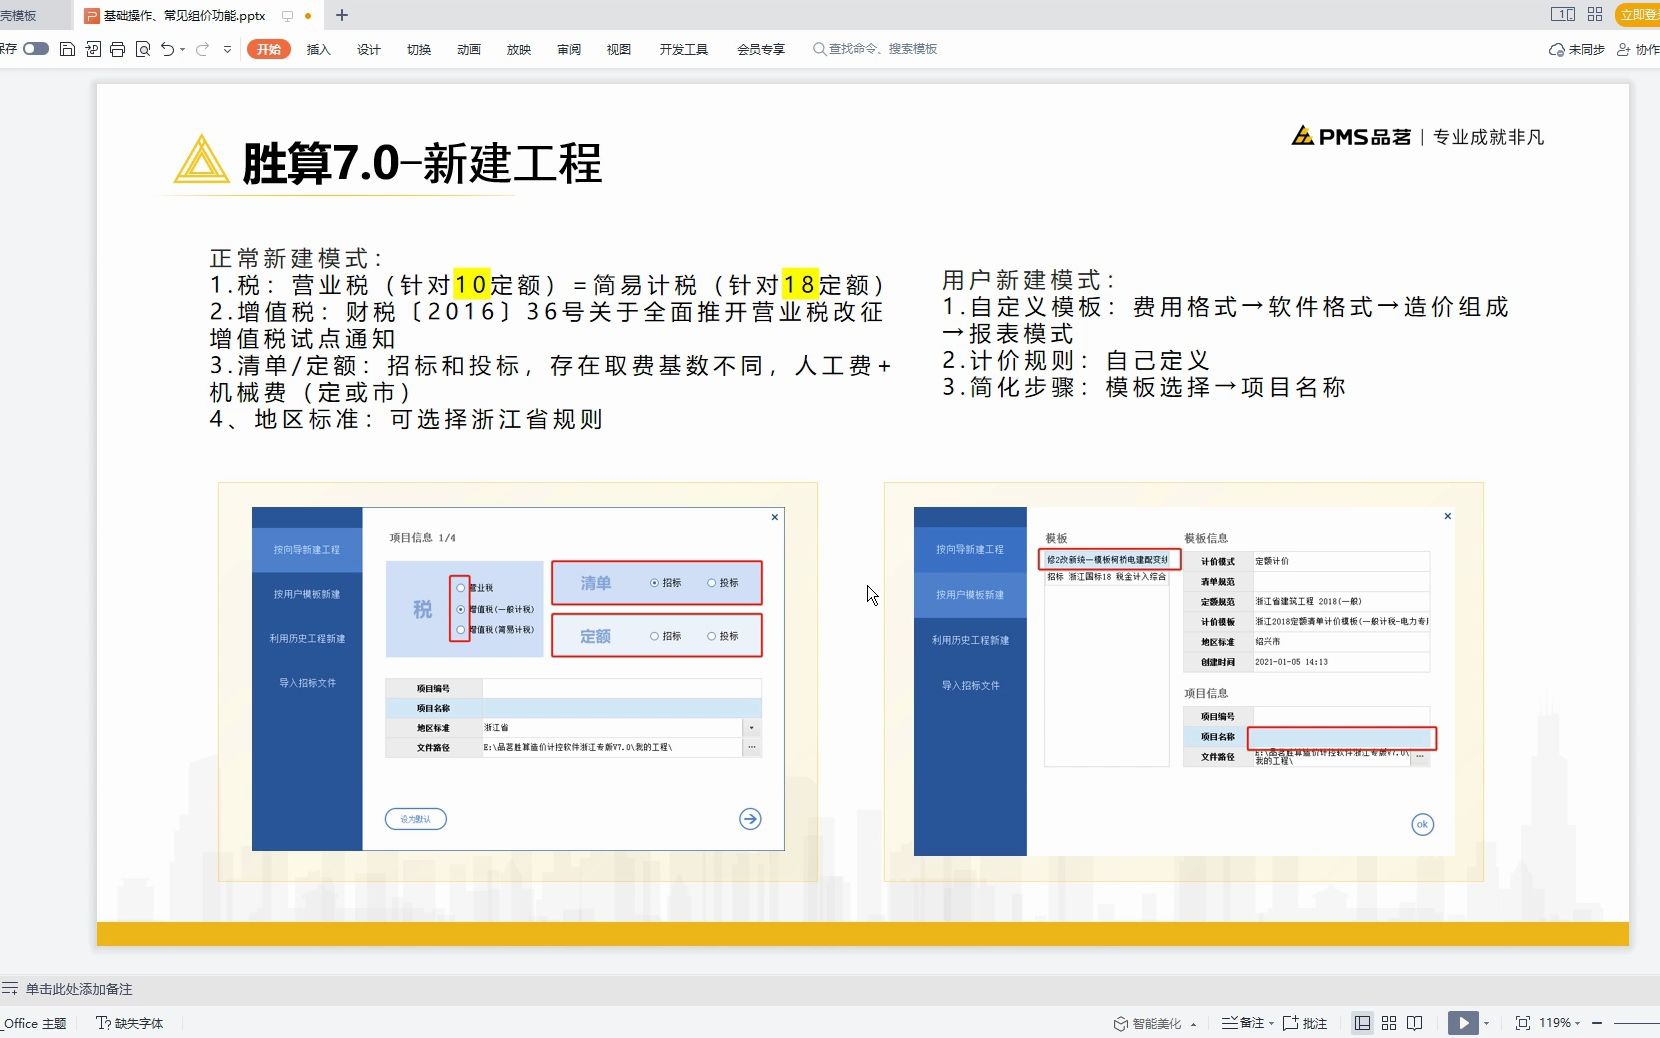Switch to normal view in status bar
This screenshot has height=1038, width=1660.
1362,1023
